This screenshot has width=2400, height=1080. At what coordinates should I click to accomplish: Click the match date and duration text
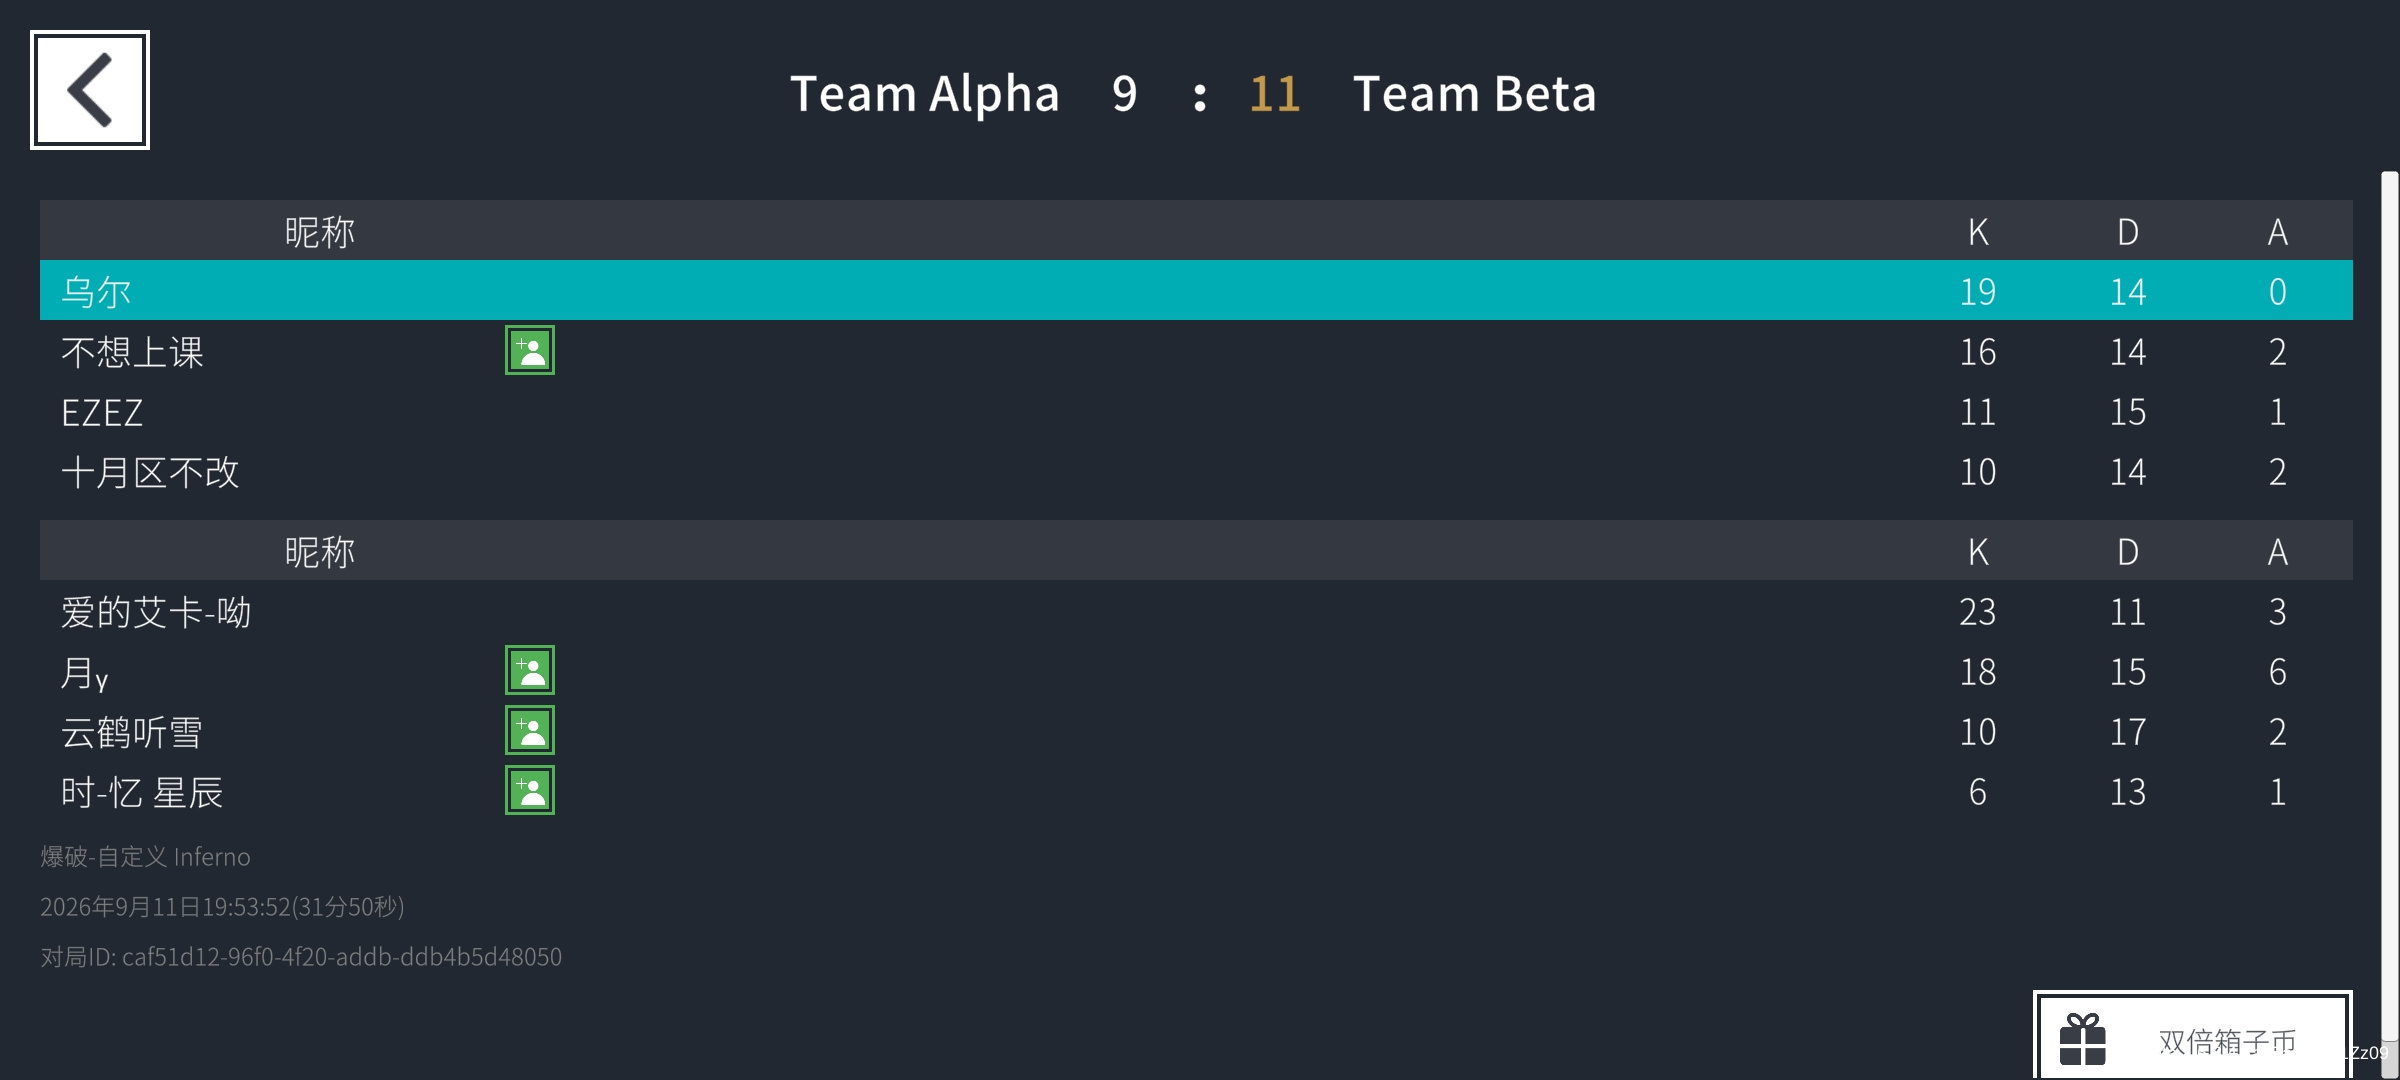(222, 907)
